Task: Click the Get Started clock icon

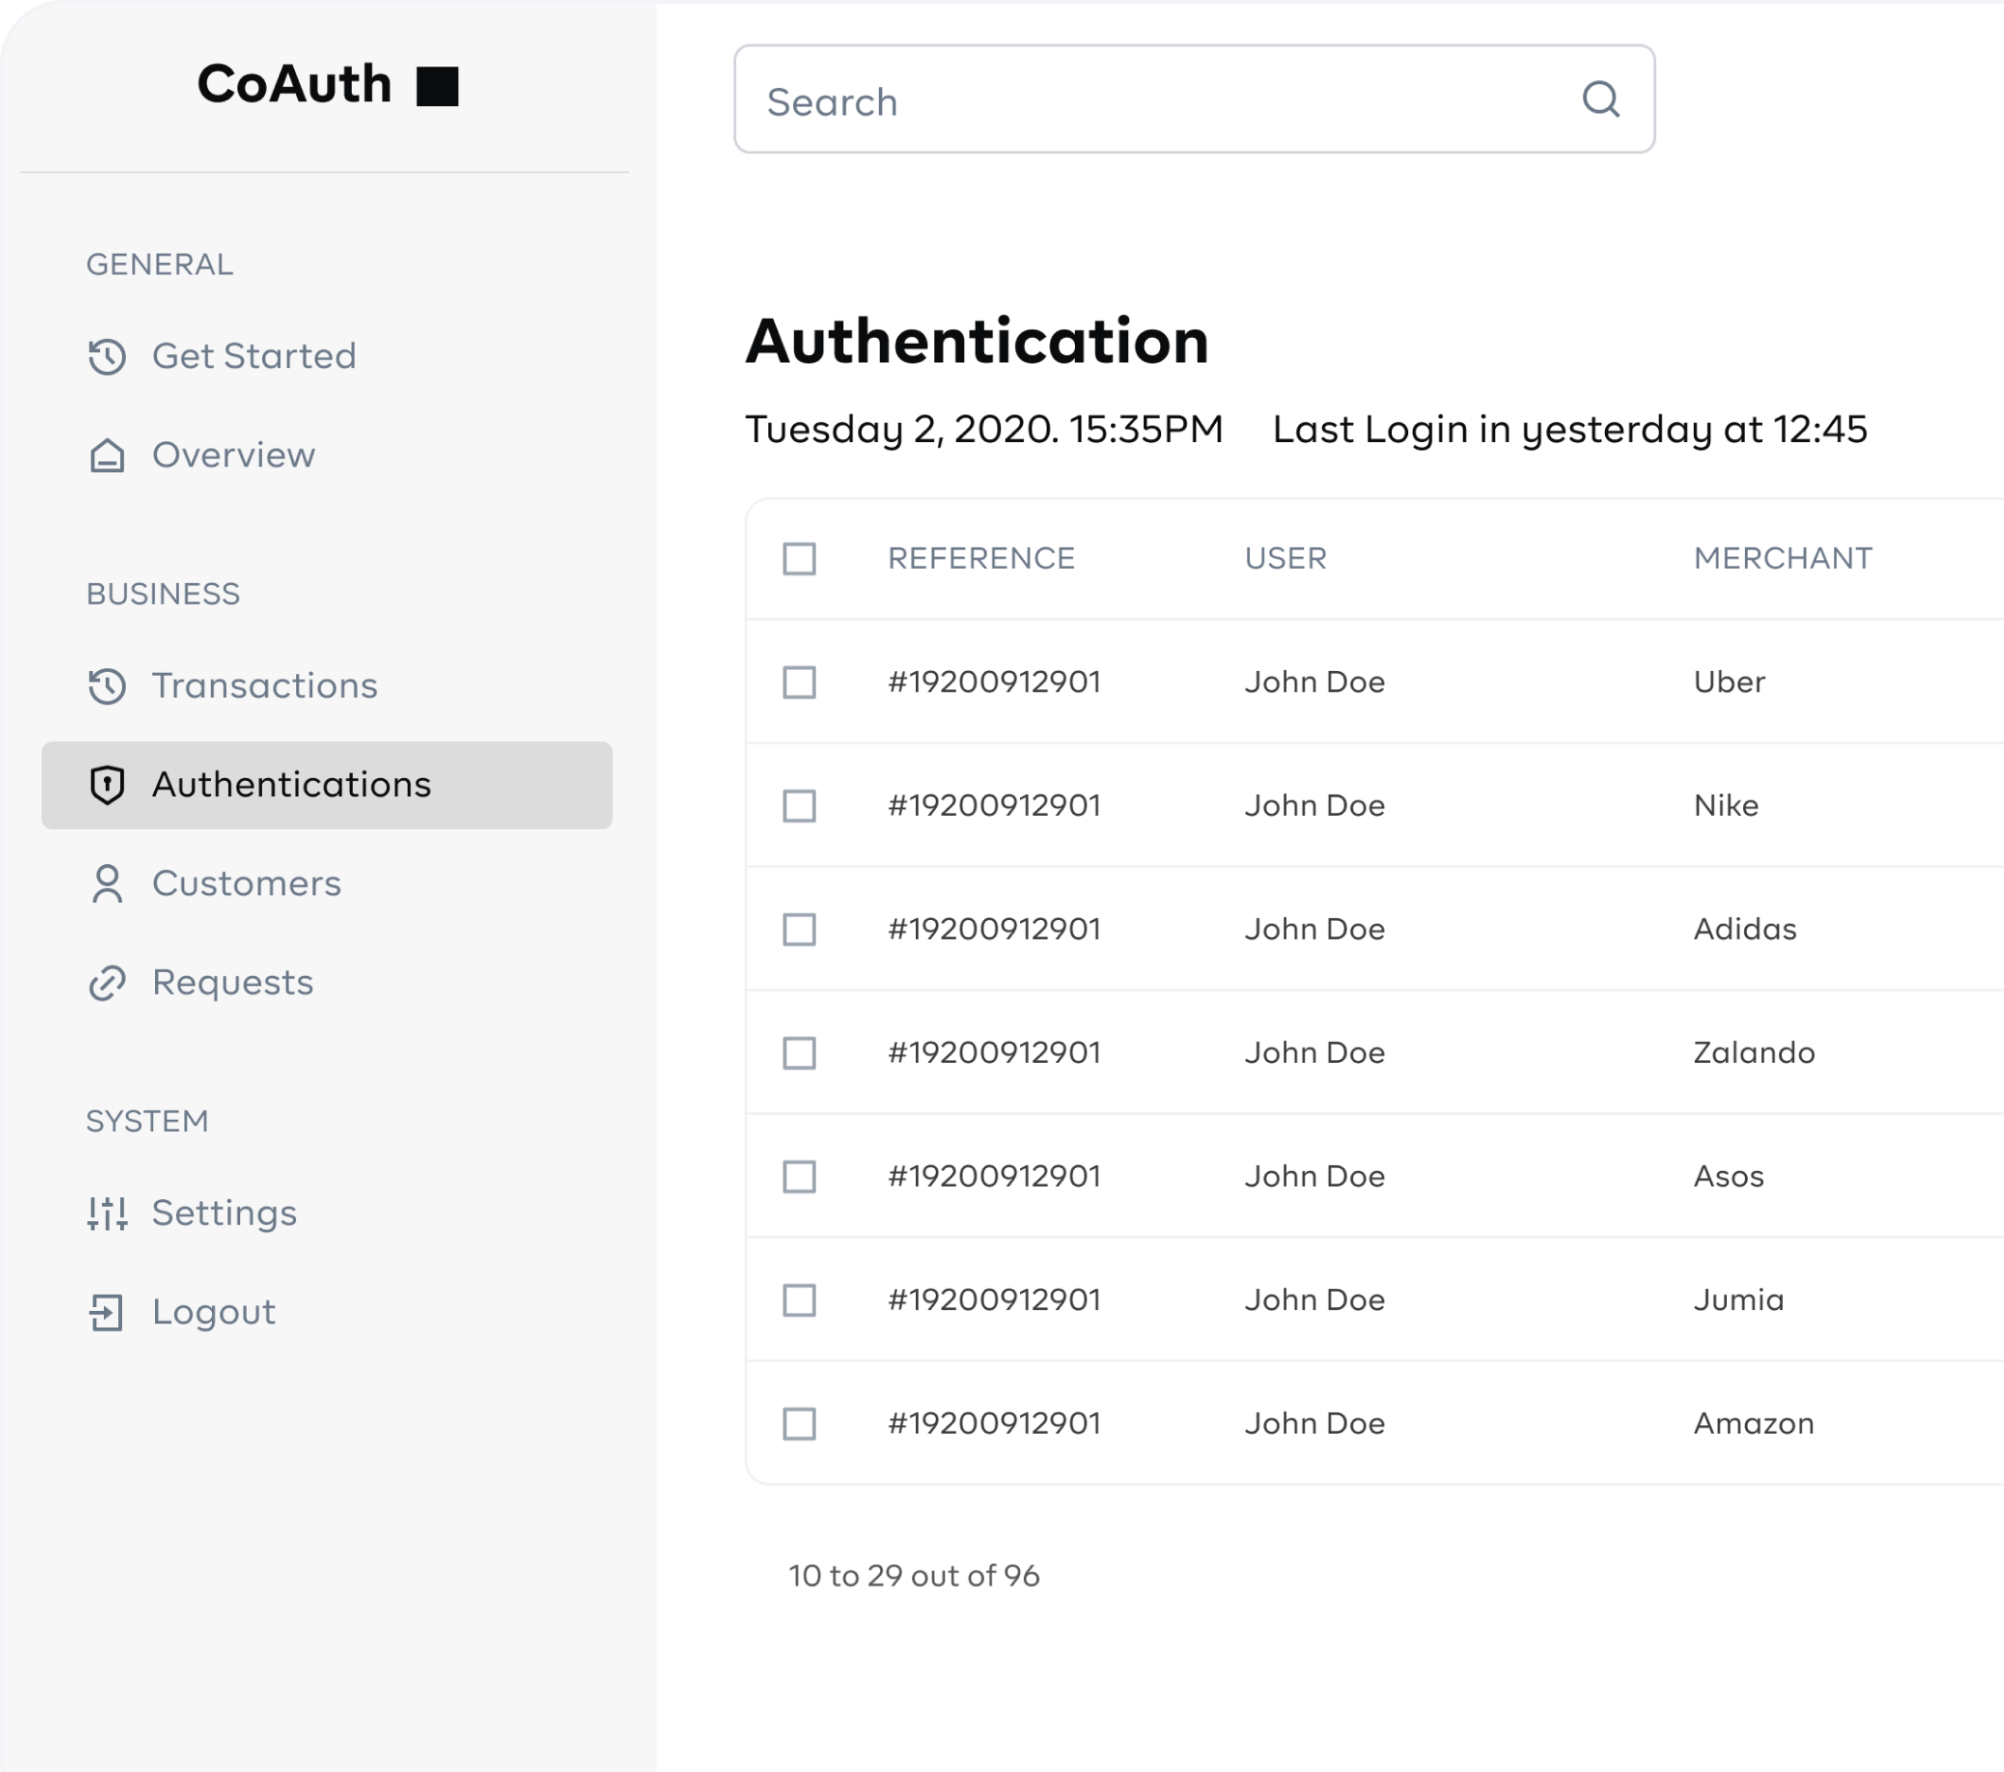Action: (106, 355)
